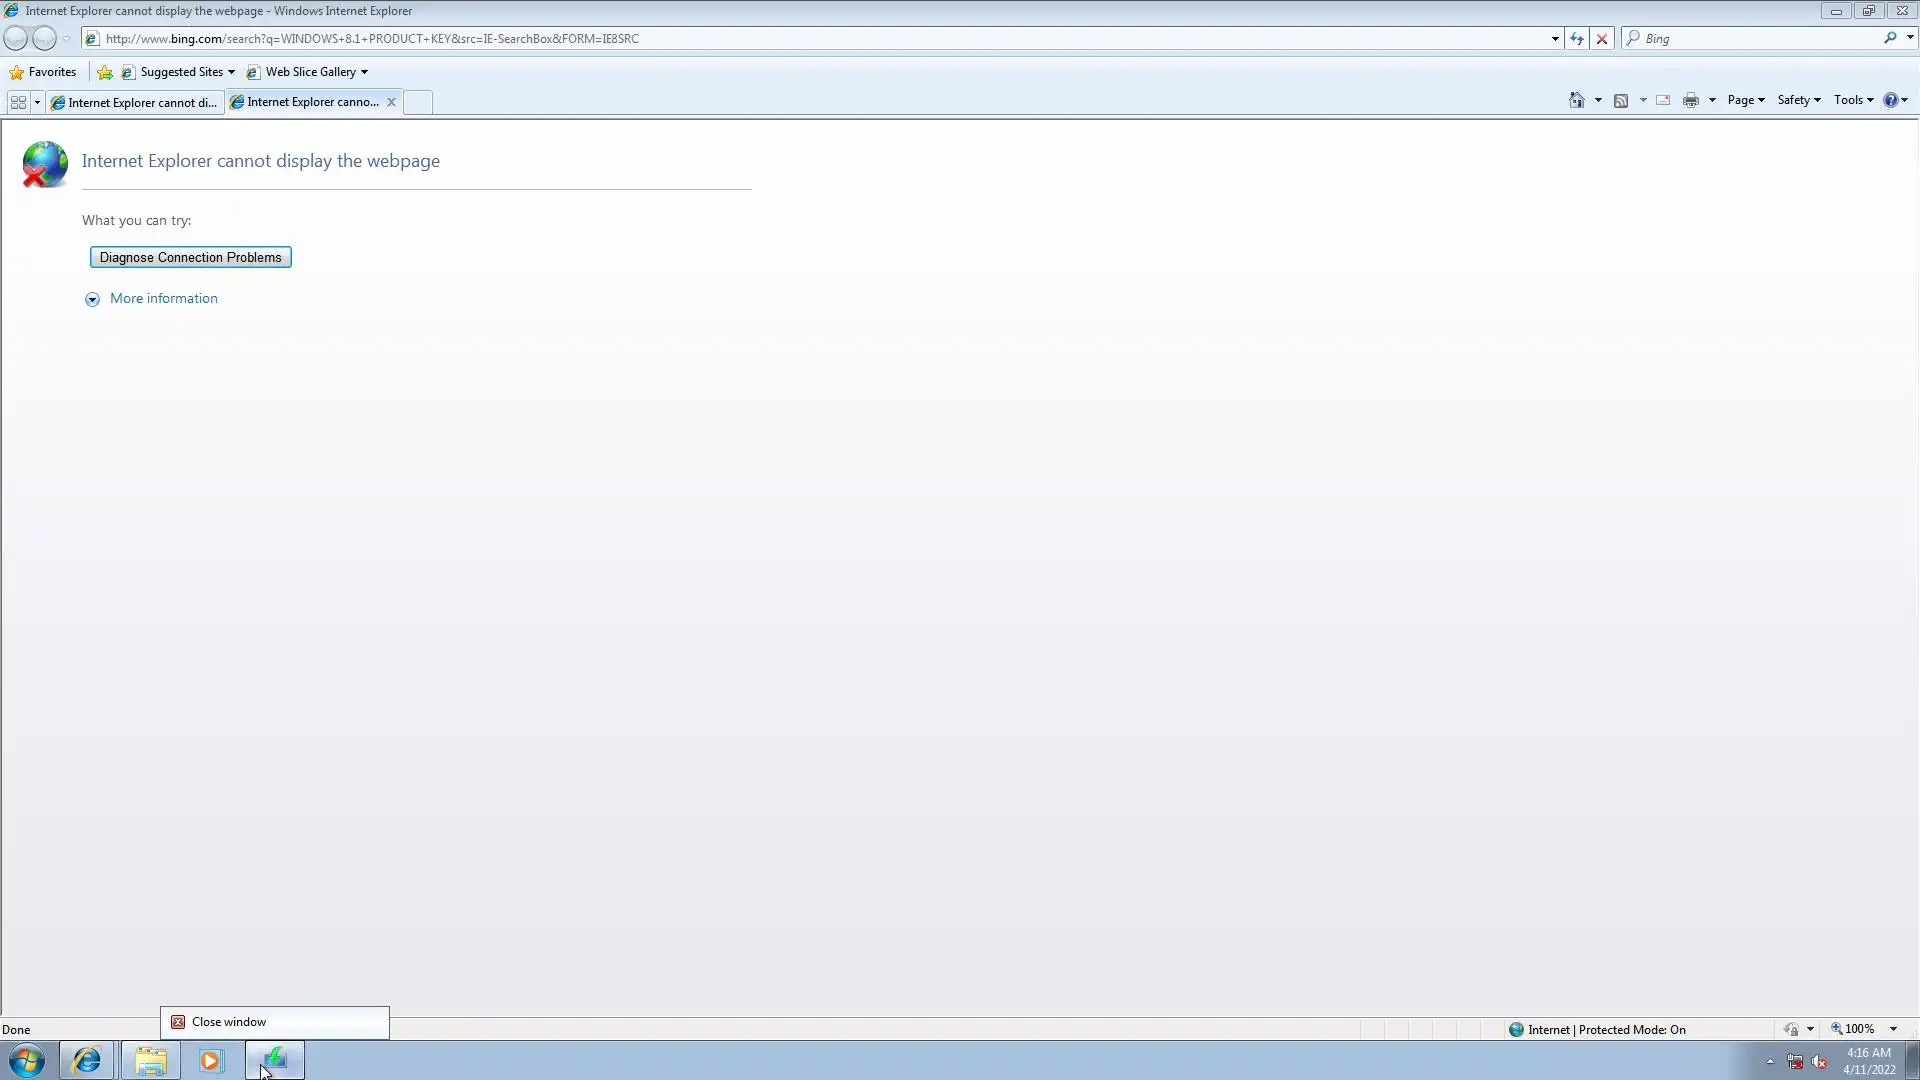The image size is (1920, 1080).
Task: Click the Stop loading red X icon
Action: tap(1602, 38)
